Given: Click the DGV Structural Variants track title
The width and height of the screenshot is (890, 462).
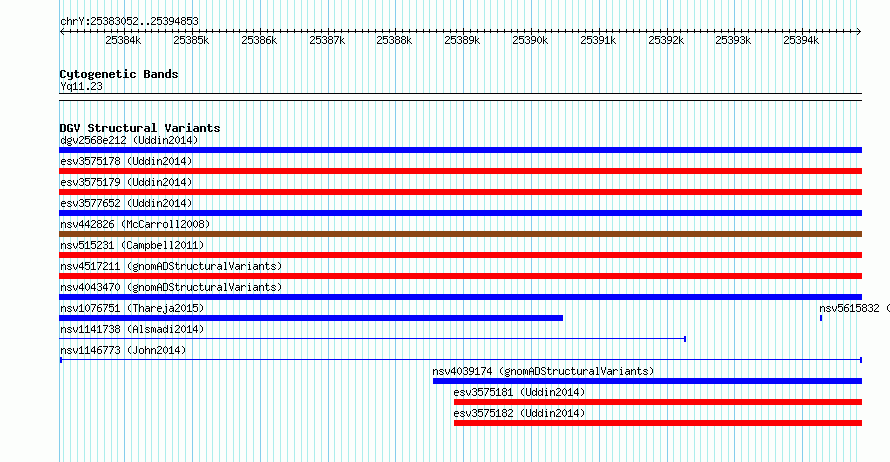Looking at the screenshot, I should click(140, 128).
